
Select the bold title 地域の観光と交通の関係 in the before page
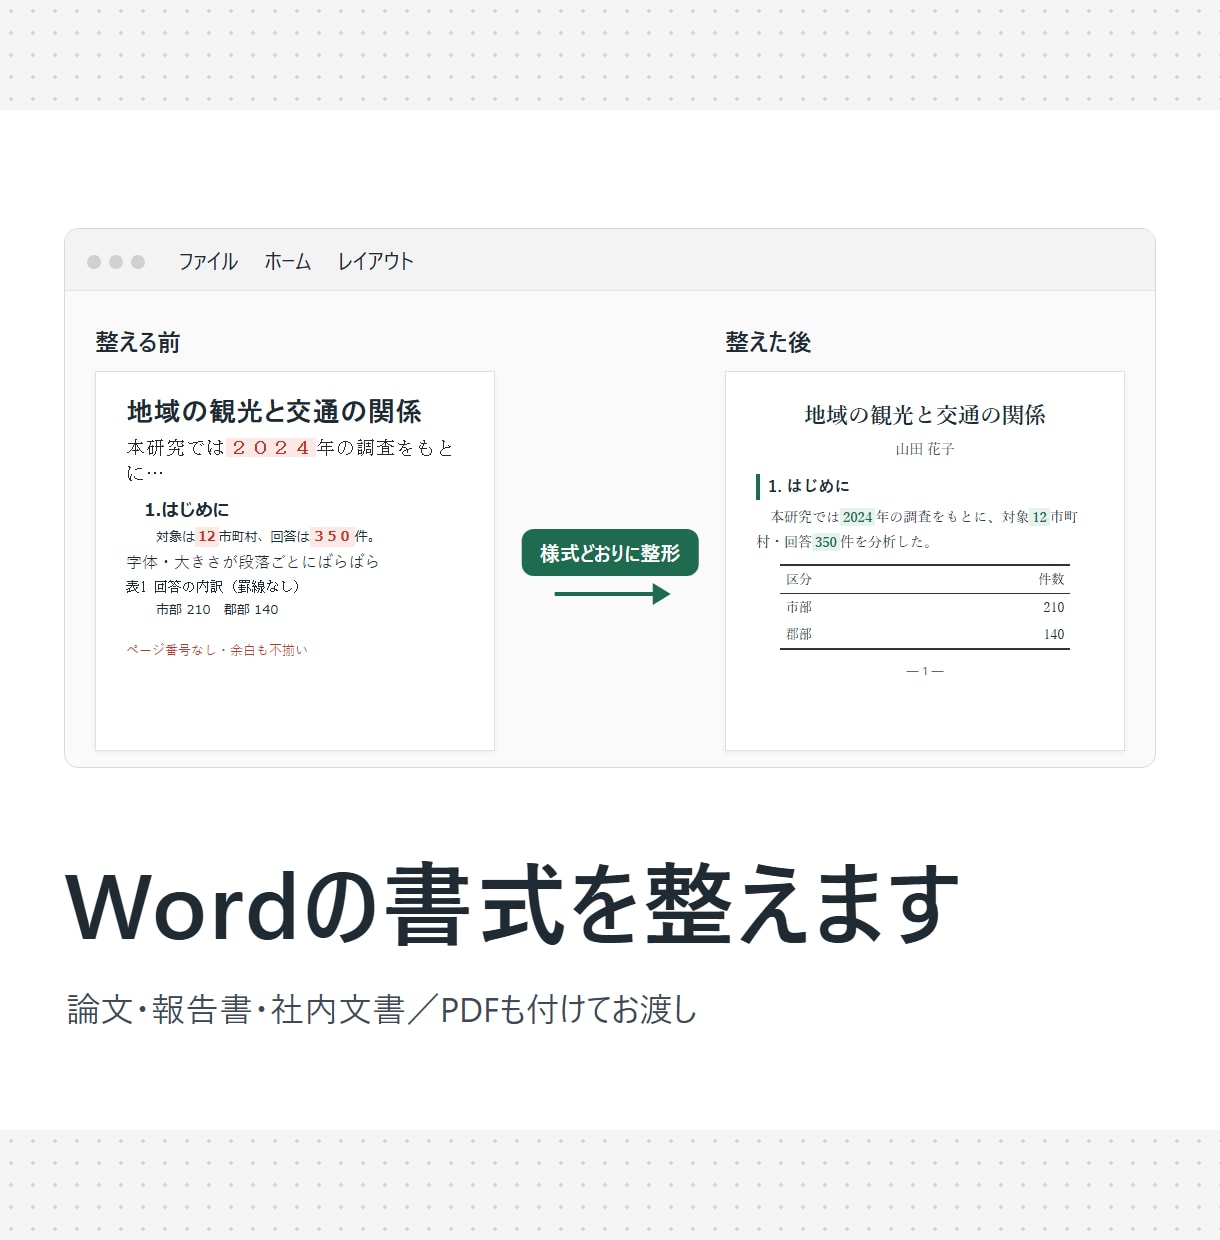(x=274, y=411)
